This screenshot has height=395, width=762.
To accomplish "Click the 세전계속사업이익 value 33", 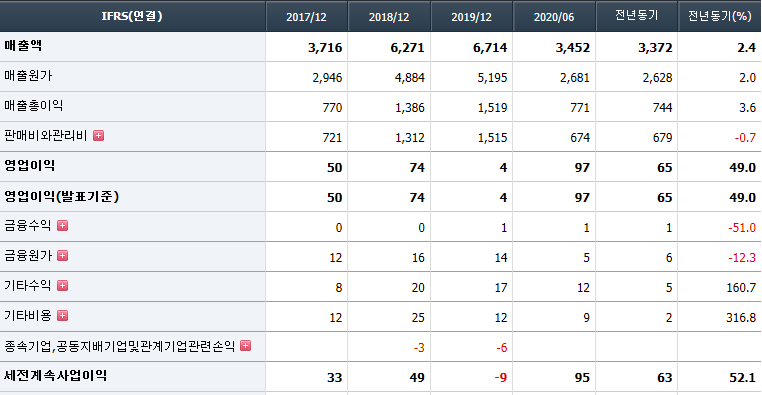I will click(334, 378).
